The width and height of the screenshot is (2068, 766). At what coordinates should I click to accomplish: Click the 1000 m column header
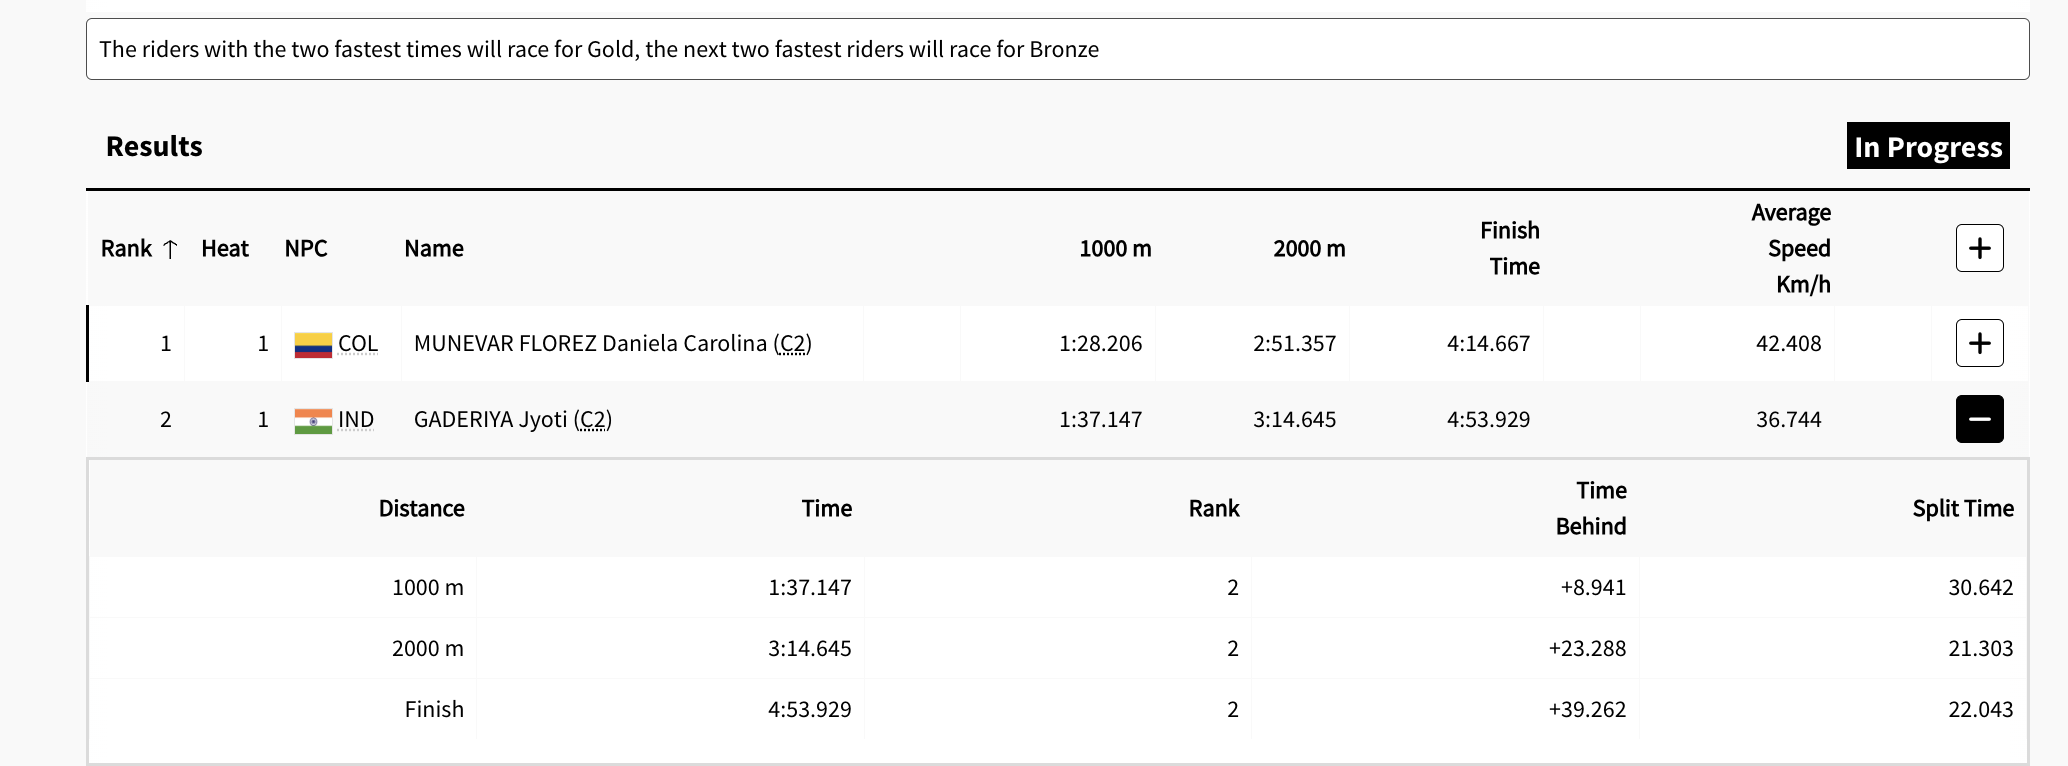1115,249
